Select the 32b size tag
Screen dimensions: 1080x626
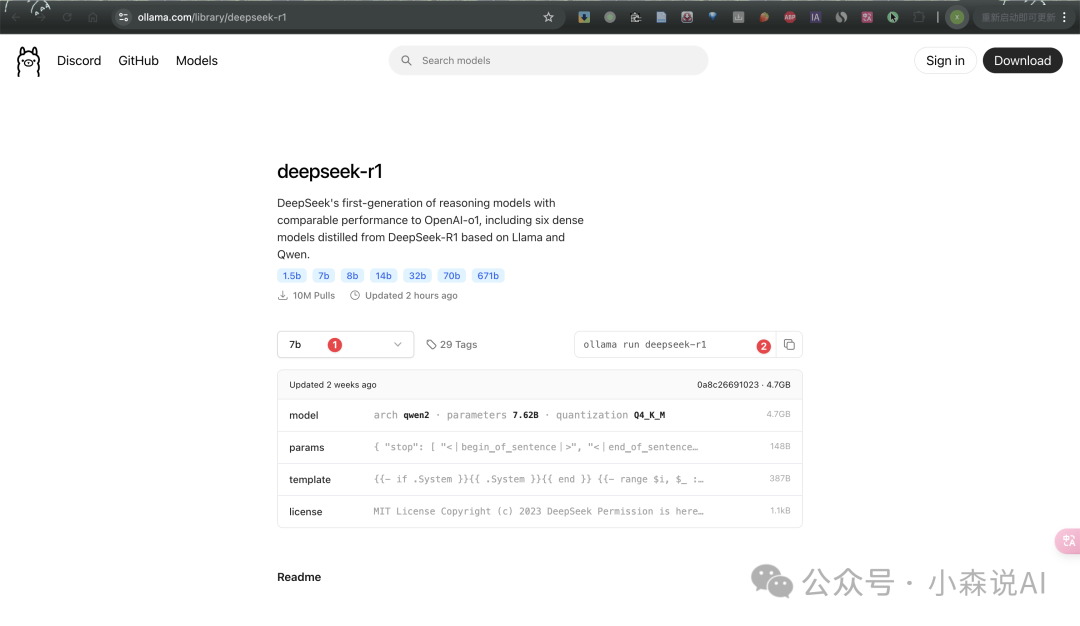click(417, 275)
